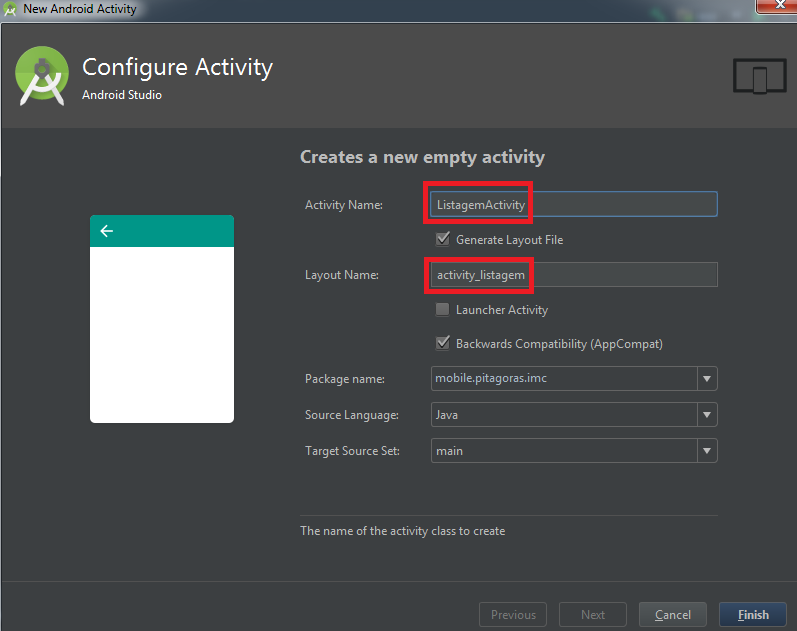Select the Java source language field
The image size is (797, 631).
click(x=563, y=415)
